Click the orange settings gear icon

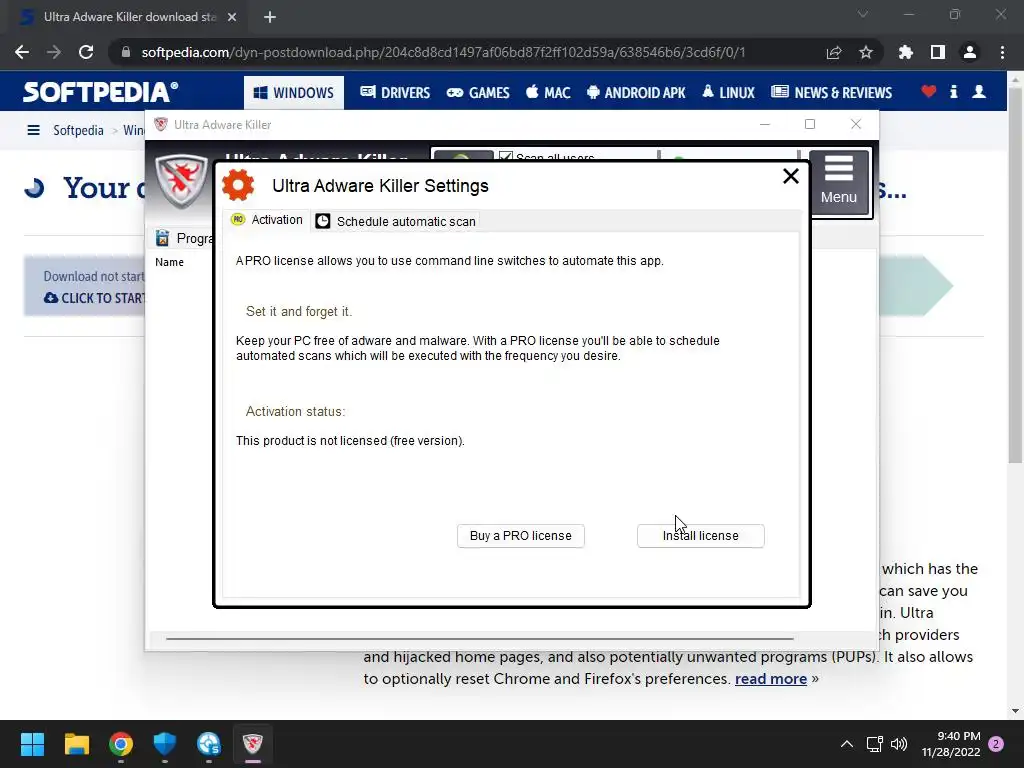point(238,185)
